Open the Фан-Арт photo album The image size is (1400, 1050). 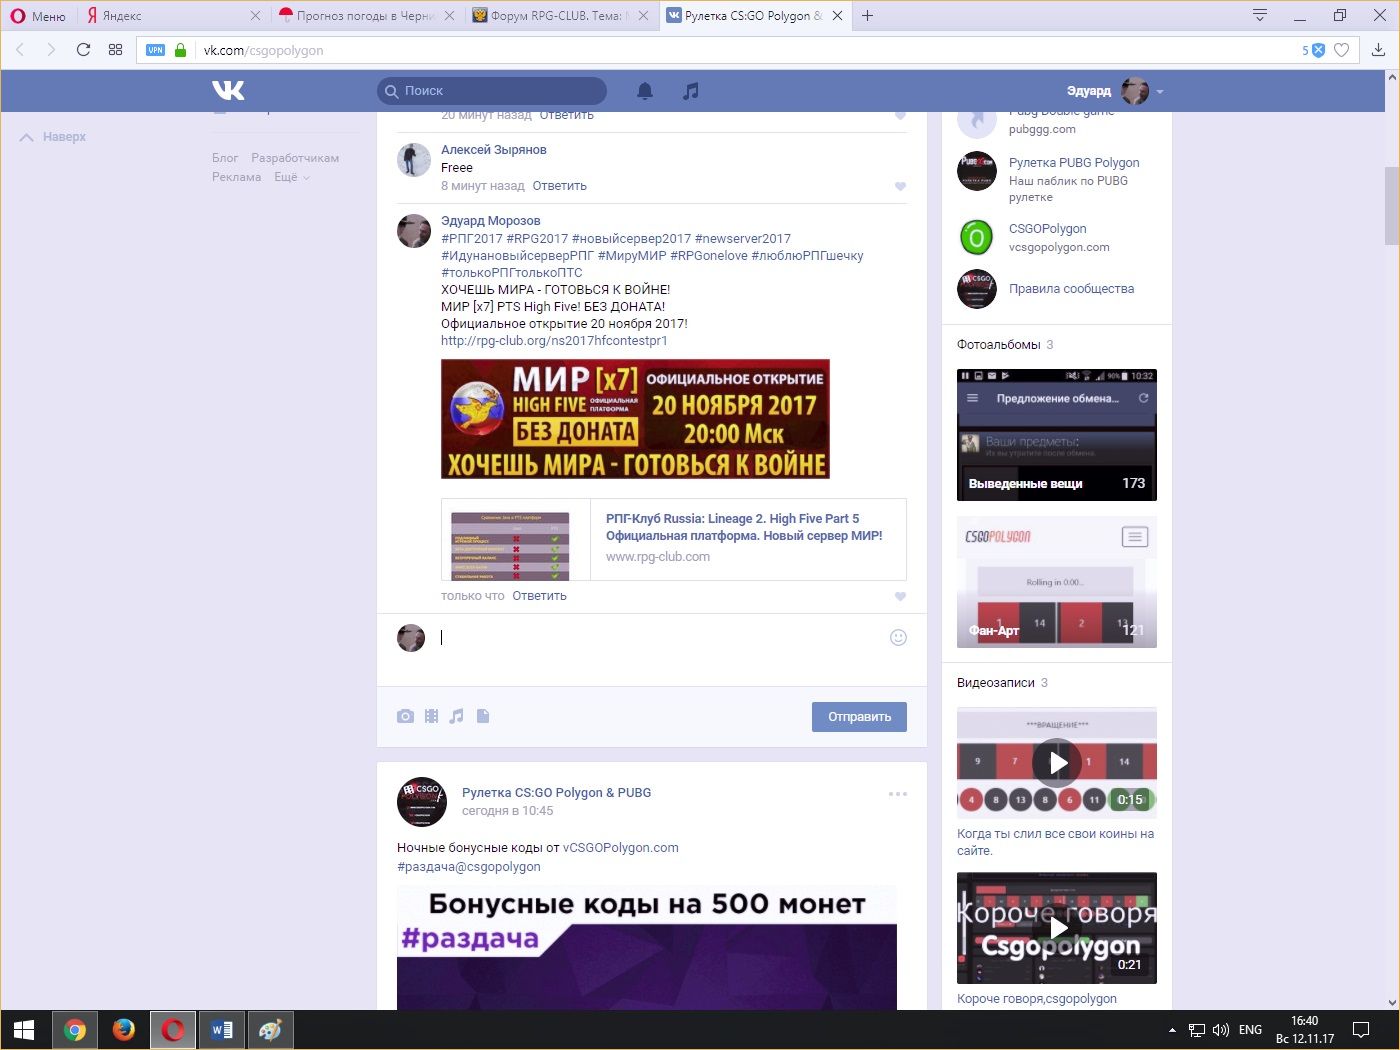(1057, 582)
